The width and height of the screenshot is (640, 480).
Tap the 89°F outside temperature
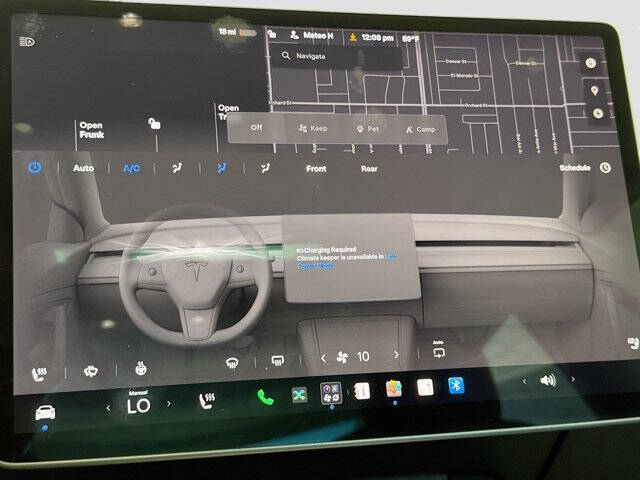[410, 39]
